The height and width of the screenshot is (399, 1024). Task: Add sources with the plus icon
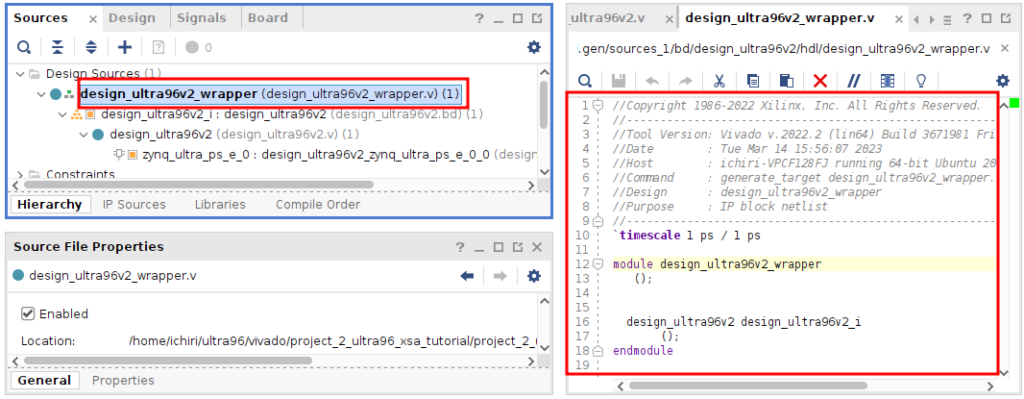coord(125,47)
